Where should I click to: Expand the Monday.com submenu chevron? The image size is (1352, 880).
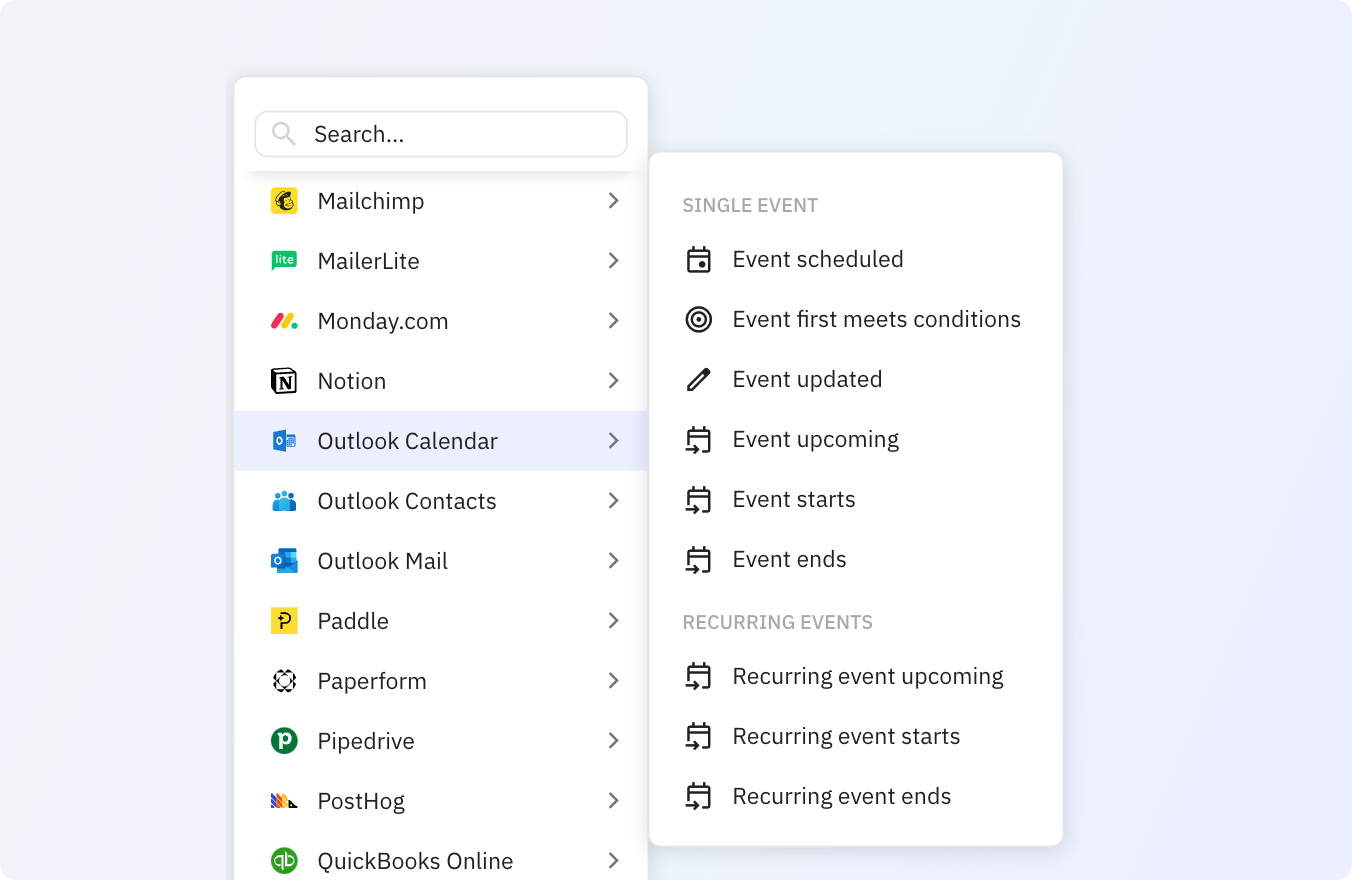tap(614, 321)
